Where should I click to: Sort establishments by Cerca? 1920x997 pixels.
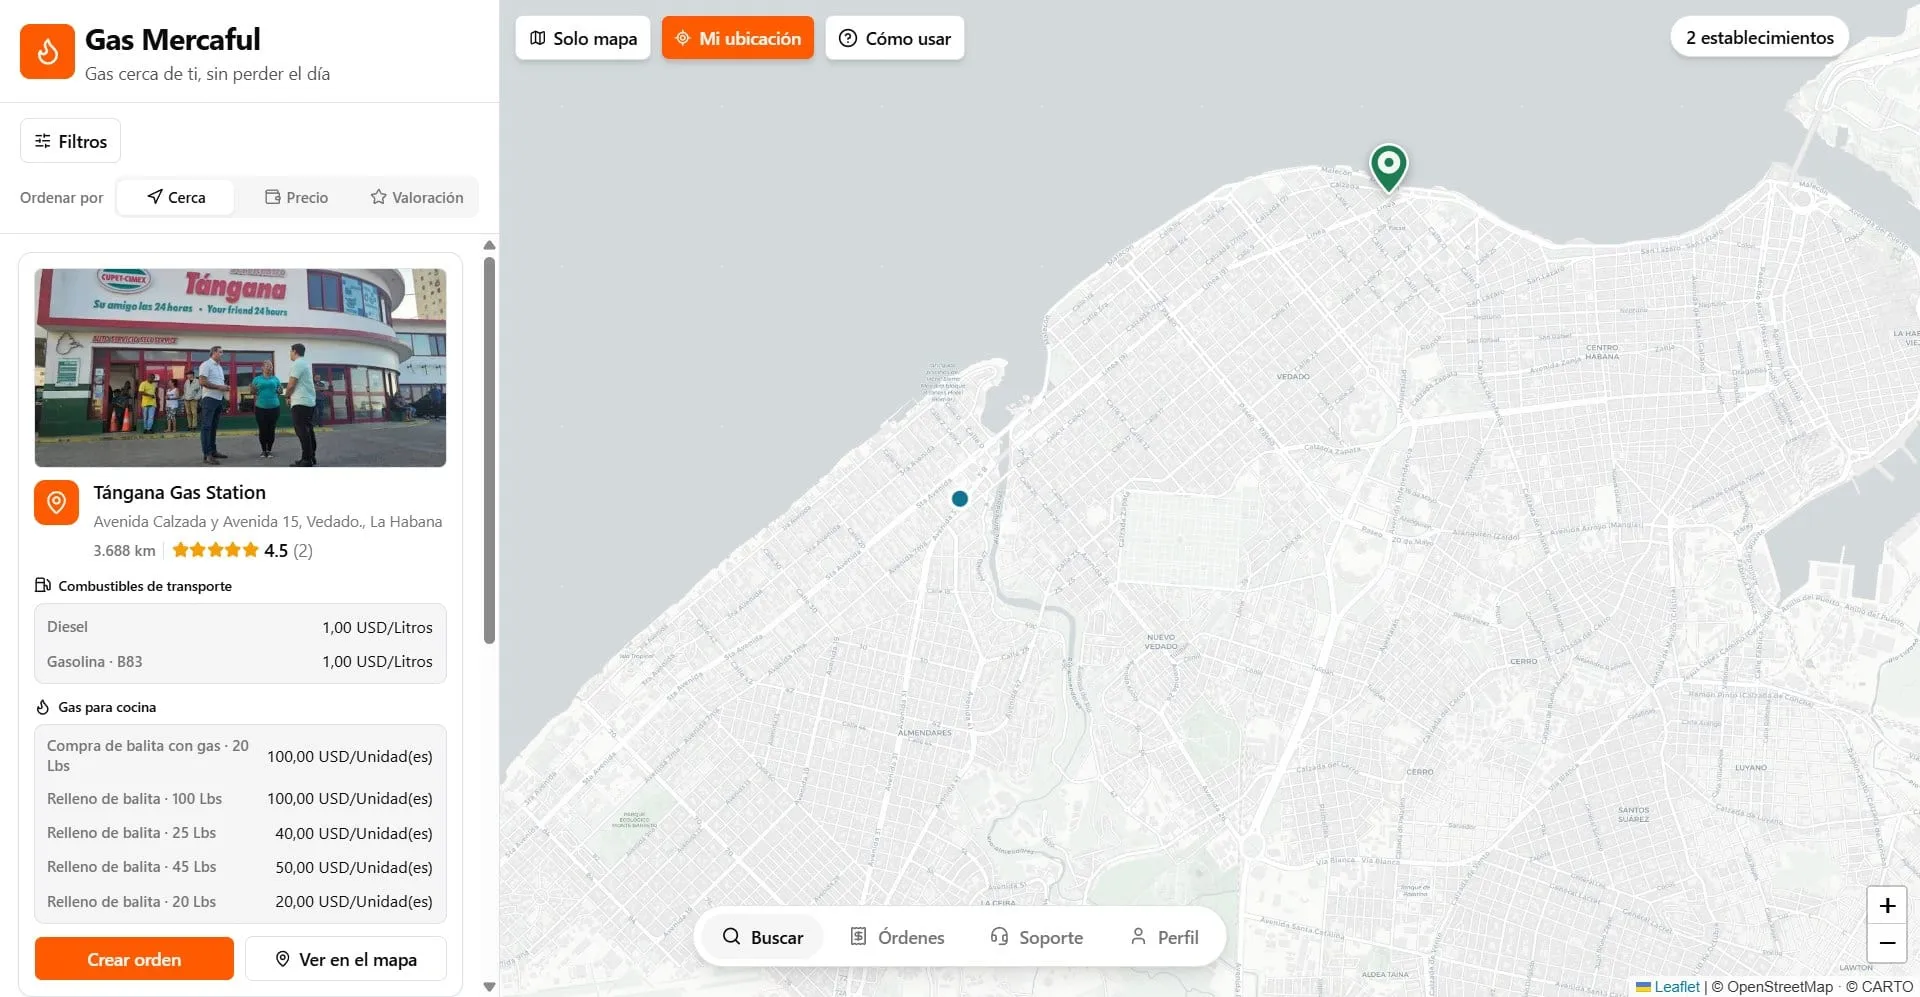(176, 197)
